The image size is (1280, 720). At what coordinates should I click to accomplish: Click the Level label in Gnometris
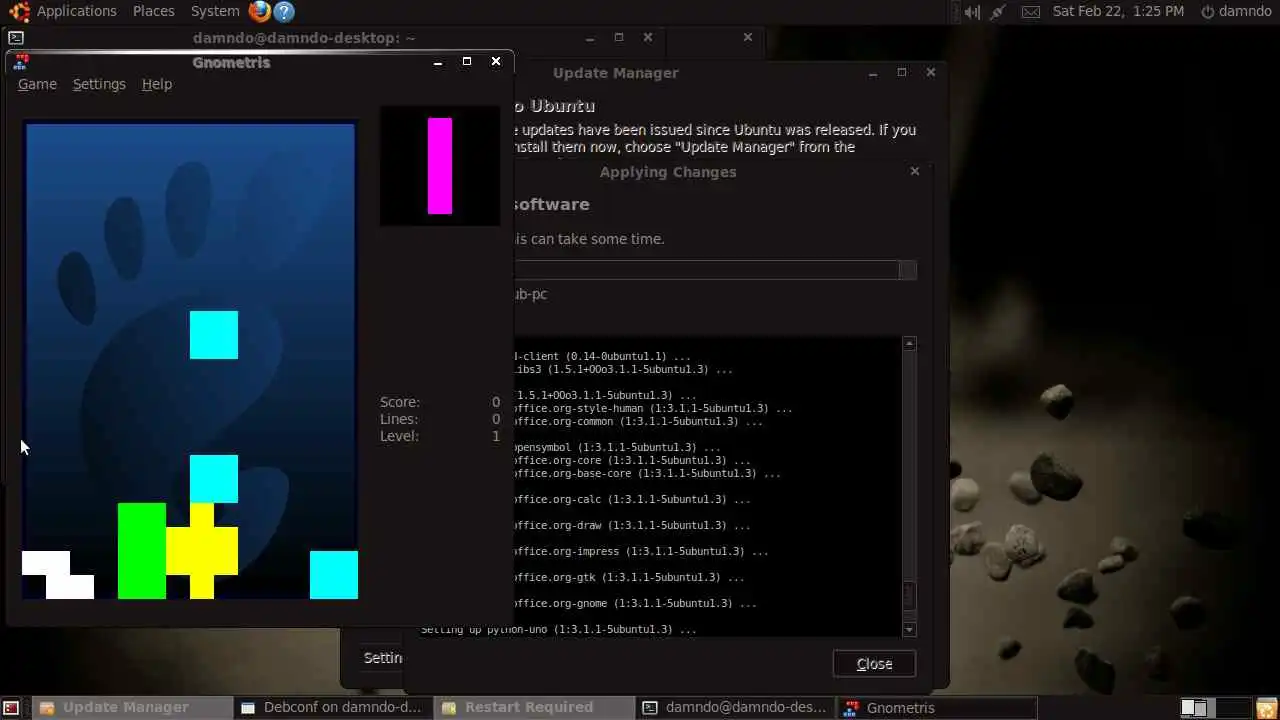click(x=399, y=436)
